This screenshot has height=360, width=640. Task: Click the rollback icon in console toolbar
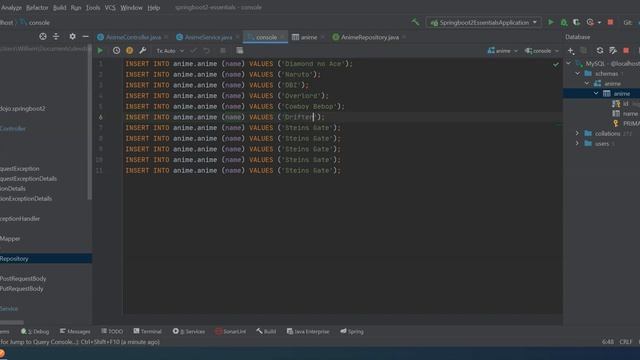point(207,51)
